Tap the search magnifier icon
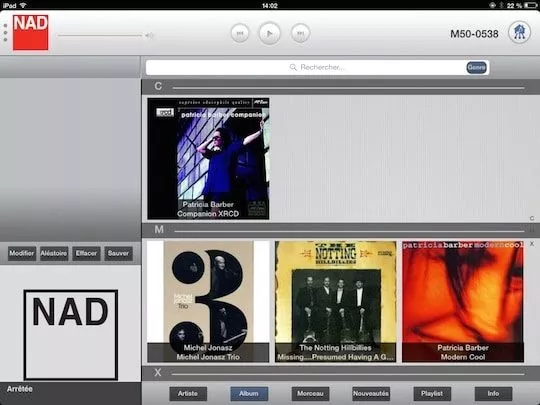 [293, 67]
